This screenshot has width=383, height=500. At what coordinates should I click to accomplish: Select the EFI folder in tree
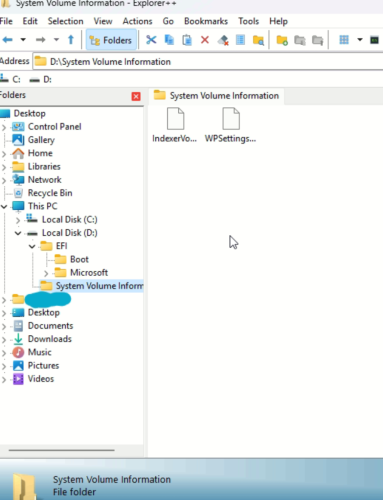click(61, 246)
